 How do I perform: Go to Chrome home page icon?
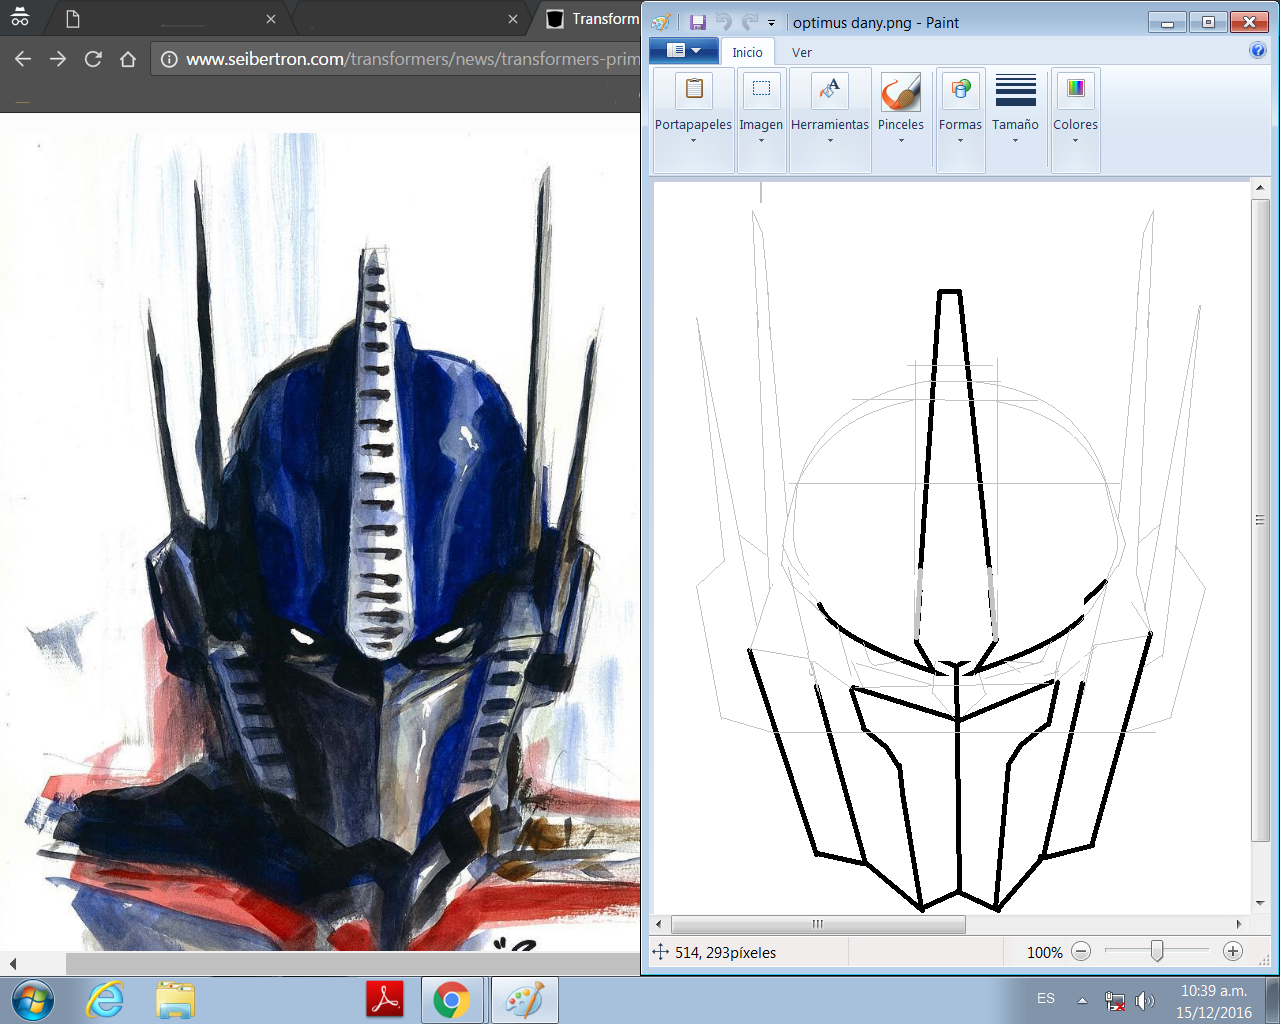coord(128,59)
